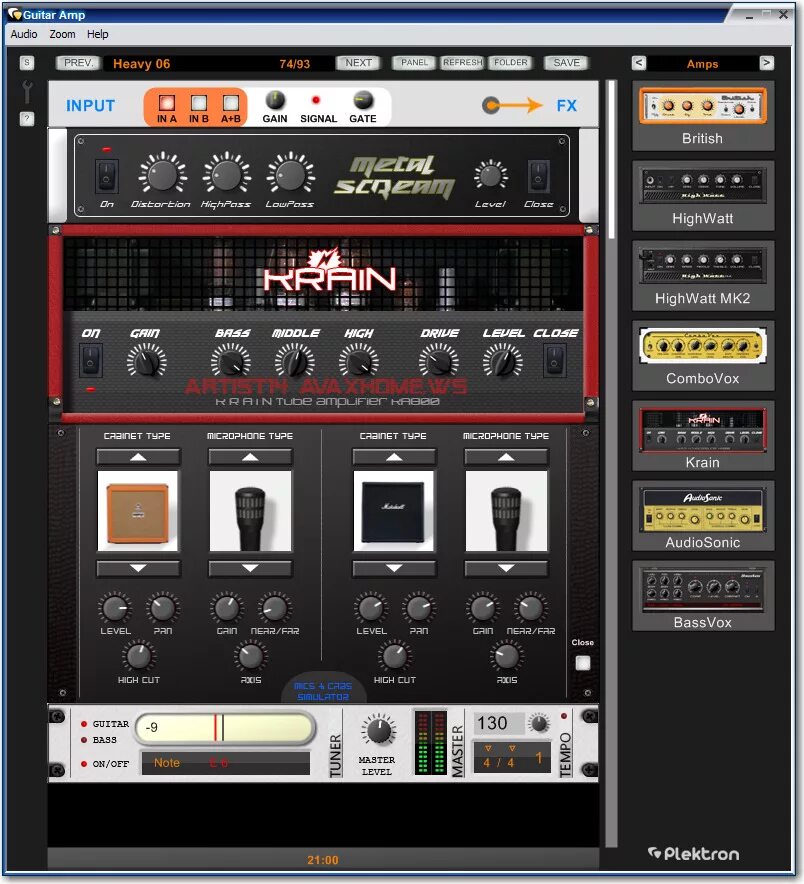
Task: Flip the Krain CLOSE switch
Action: click(x=555, y=361)
